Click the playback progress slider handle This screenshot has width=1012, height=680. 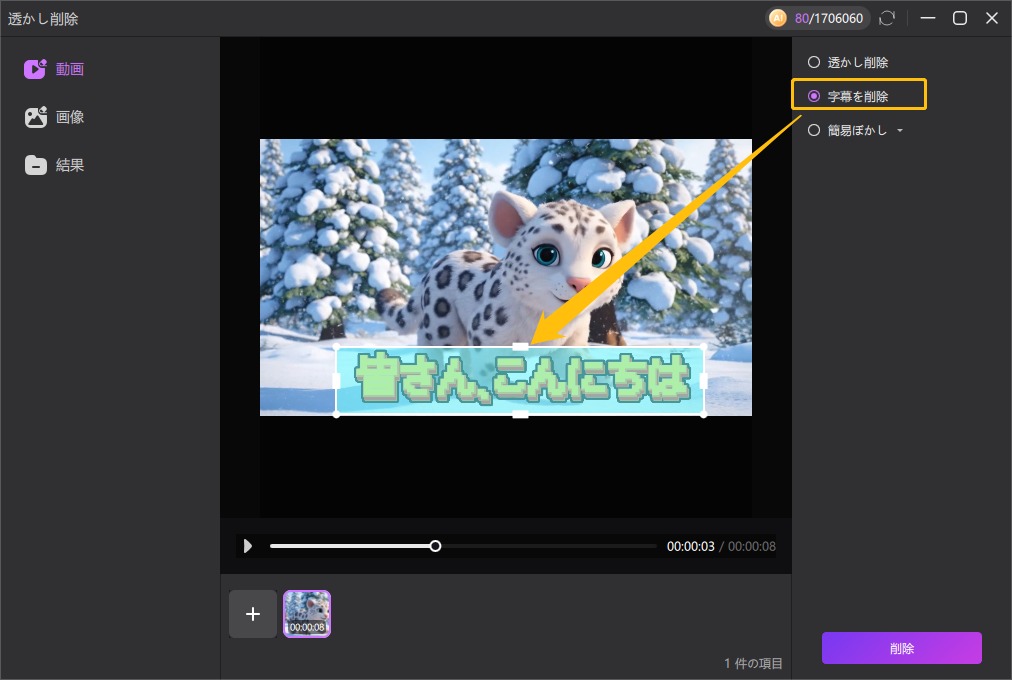pos(435,546)
